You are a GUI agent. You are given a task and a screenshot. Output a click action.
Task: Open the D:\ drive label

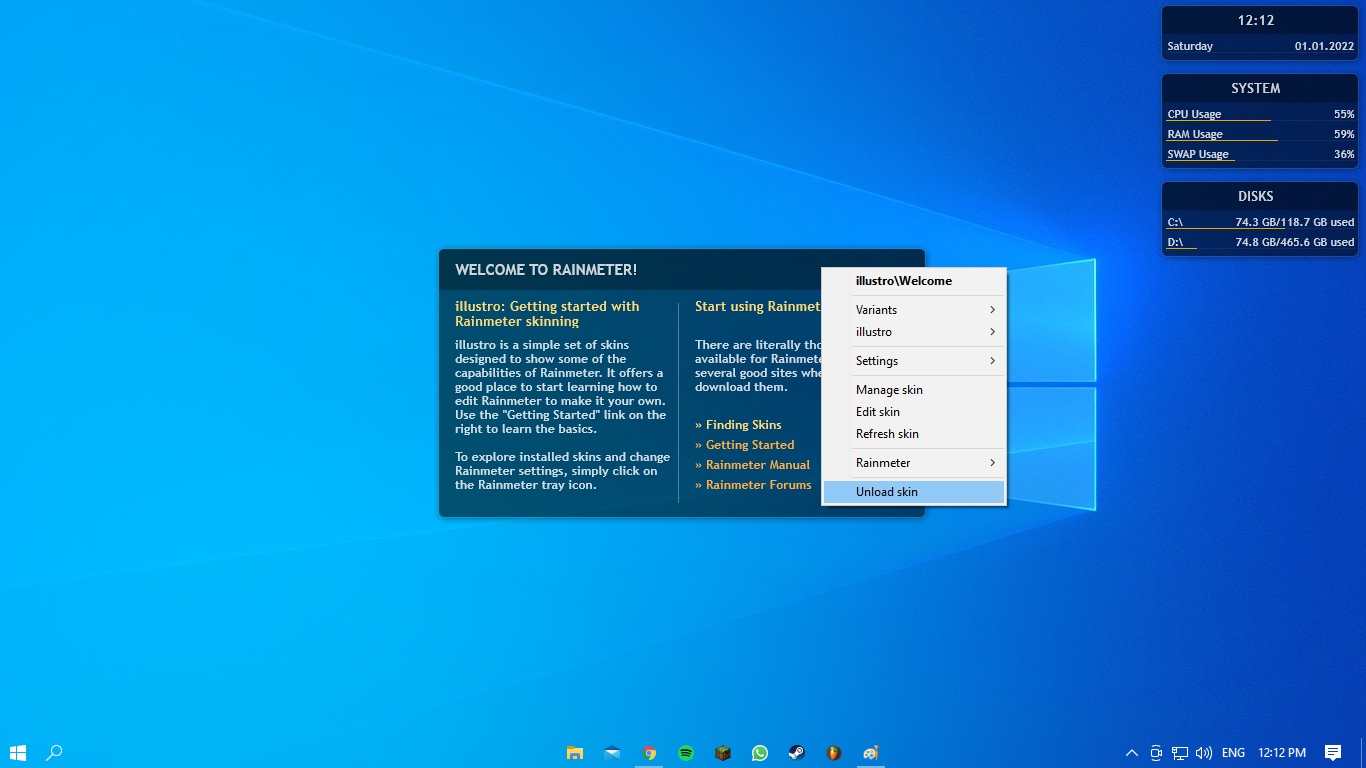1175,242
